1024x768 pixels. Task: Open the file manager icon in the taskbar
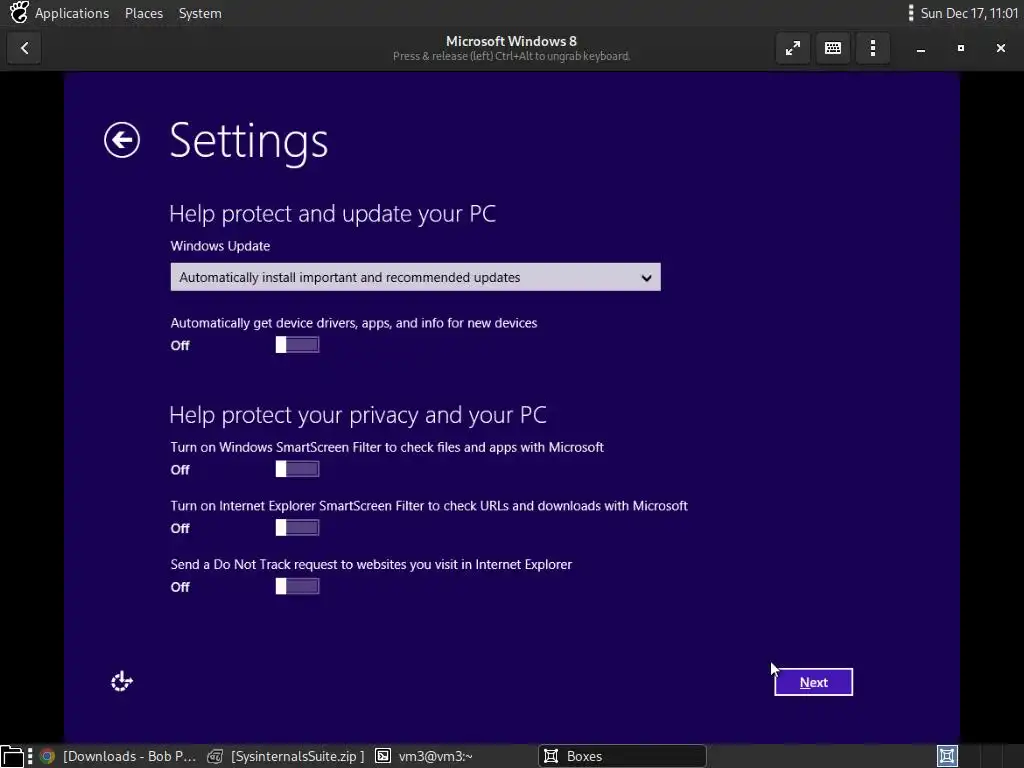coord(12,756)
